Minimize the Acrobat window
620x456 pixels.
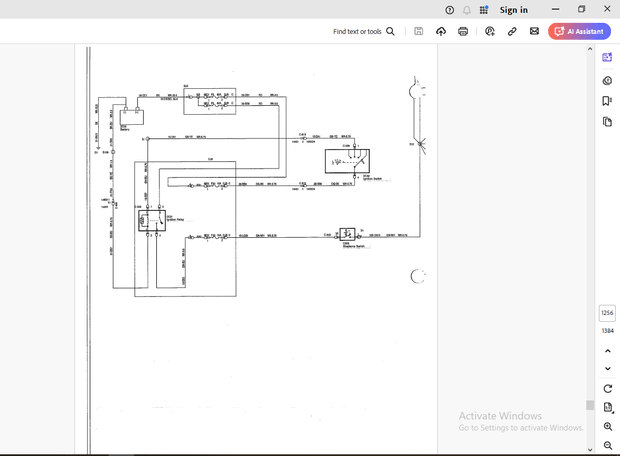[x=556, y=9]
